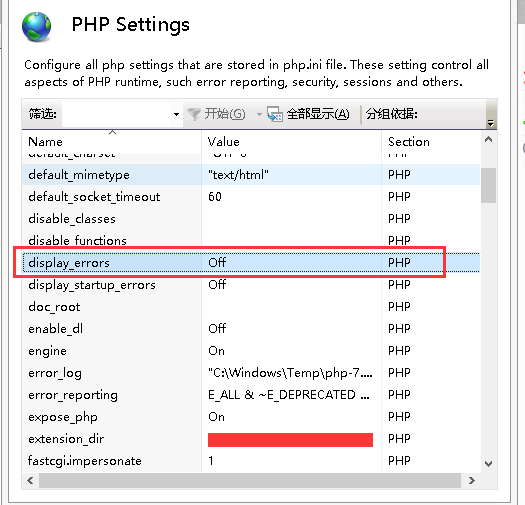Click the vertical scrollbar up arrow

[489, 139]
